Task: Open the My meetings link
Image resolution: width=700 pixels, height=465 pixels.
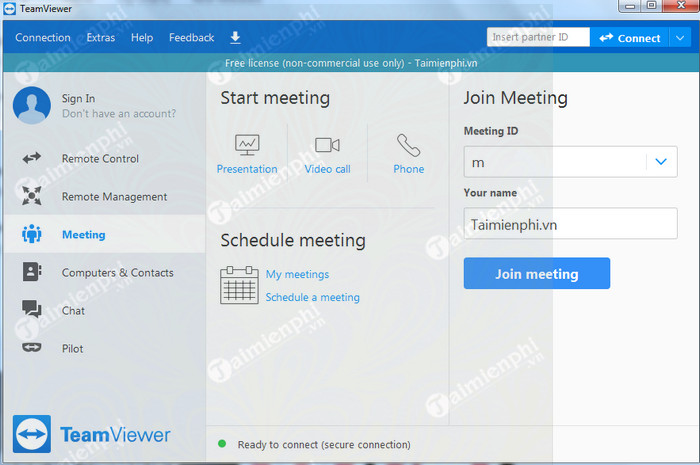Action: coord(297,274)
